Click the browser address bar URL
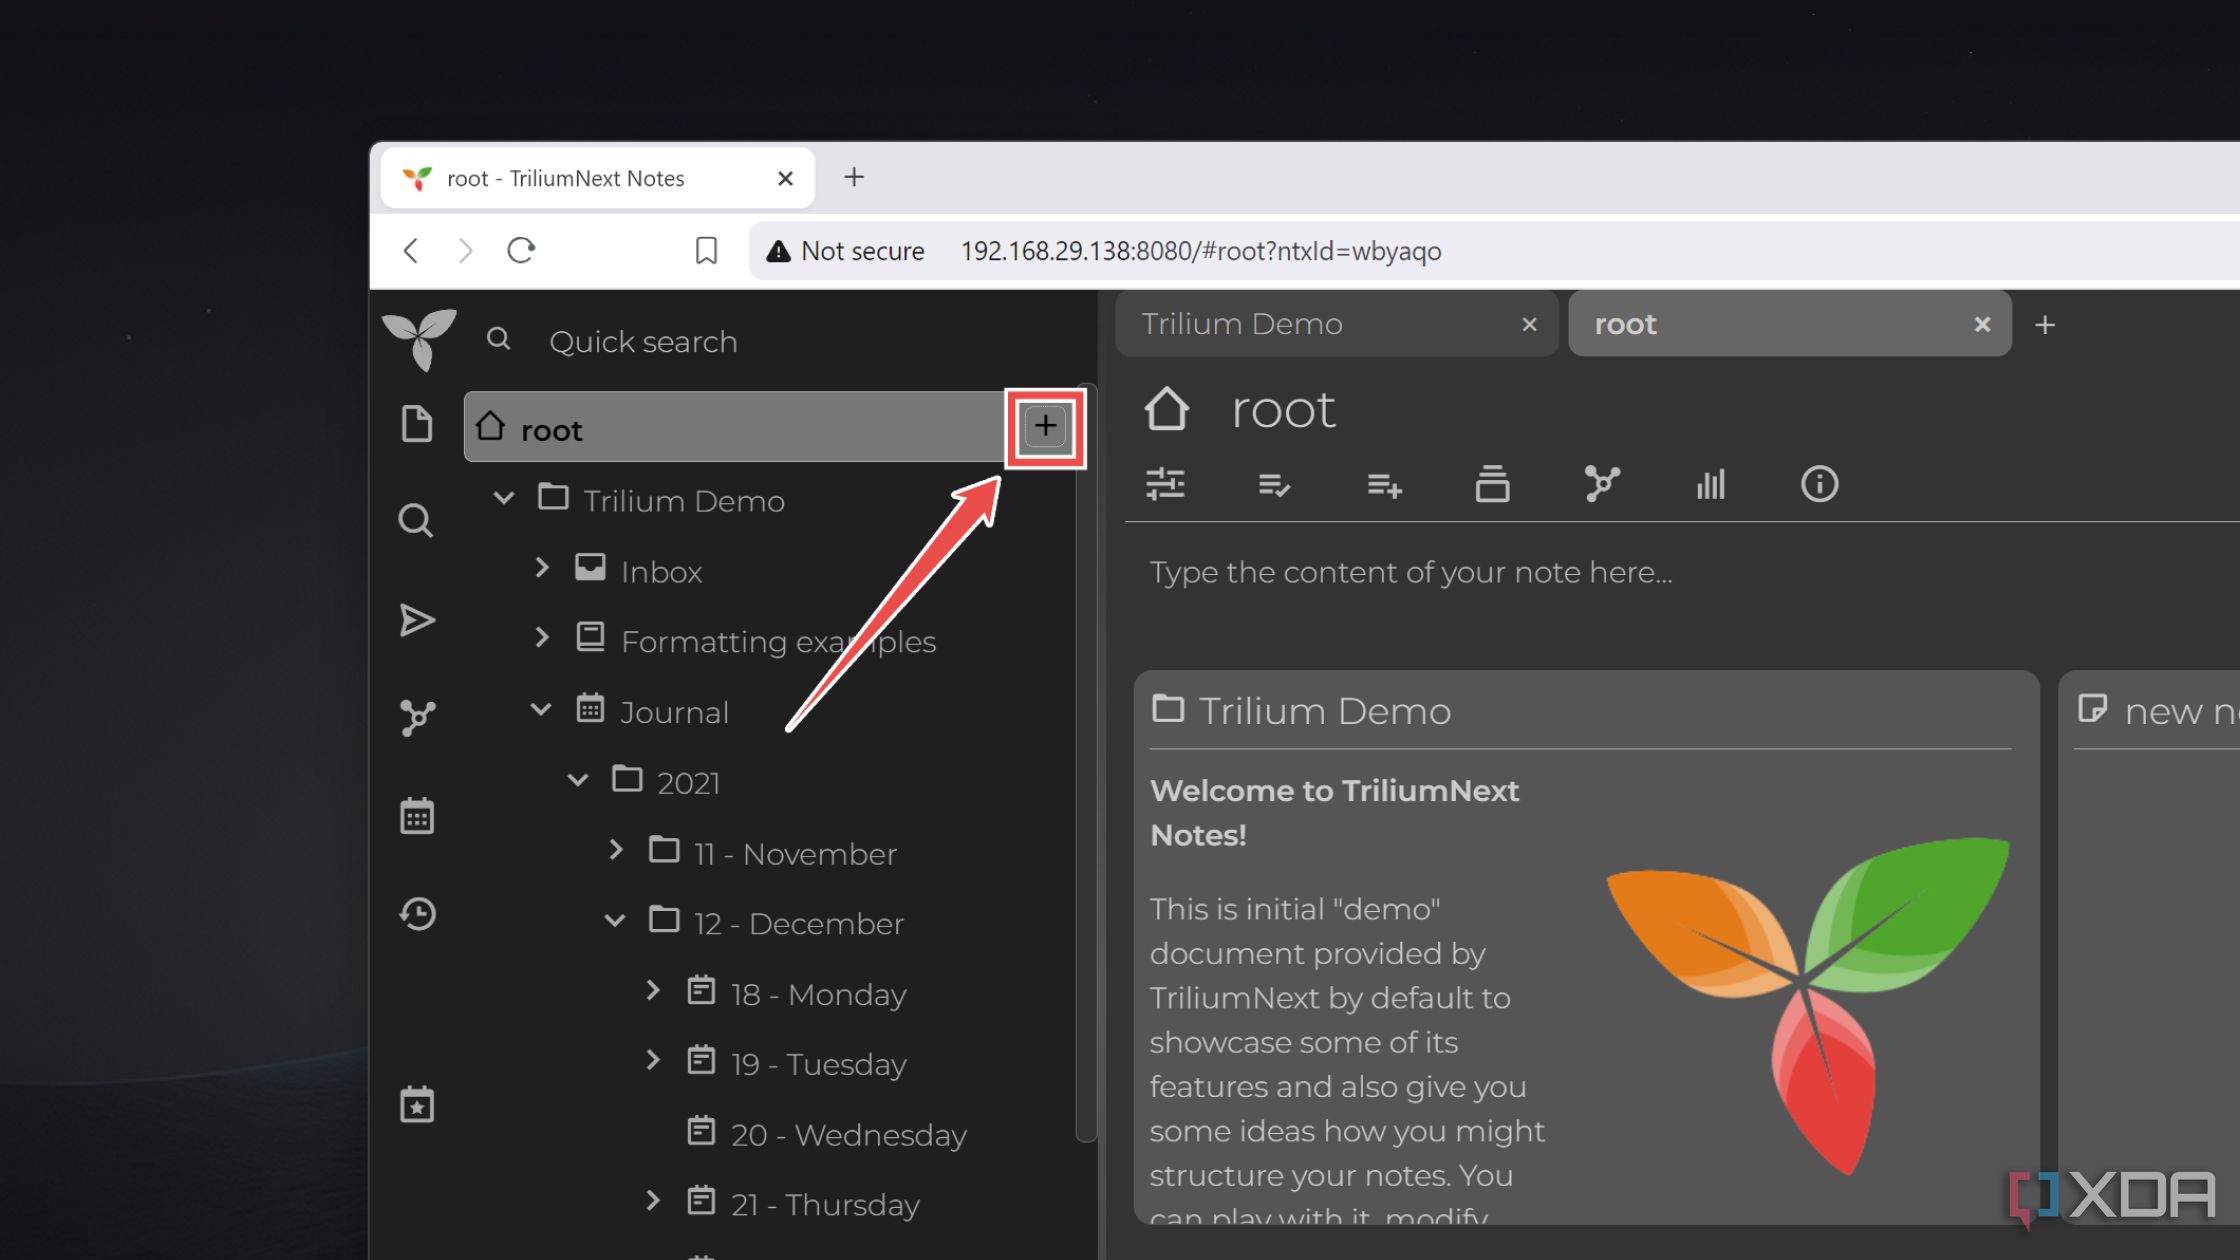Screen dimensions: 2240x1260 pos(1201,251)
